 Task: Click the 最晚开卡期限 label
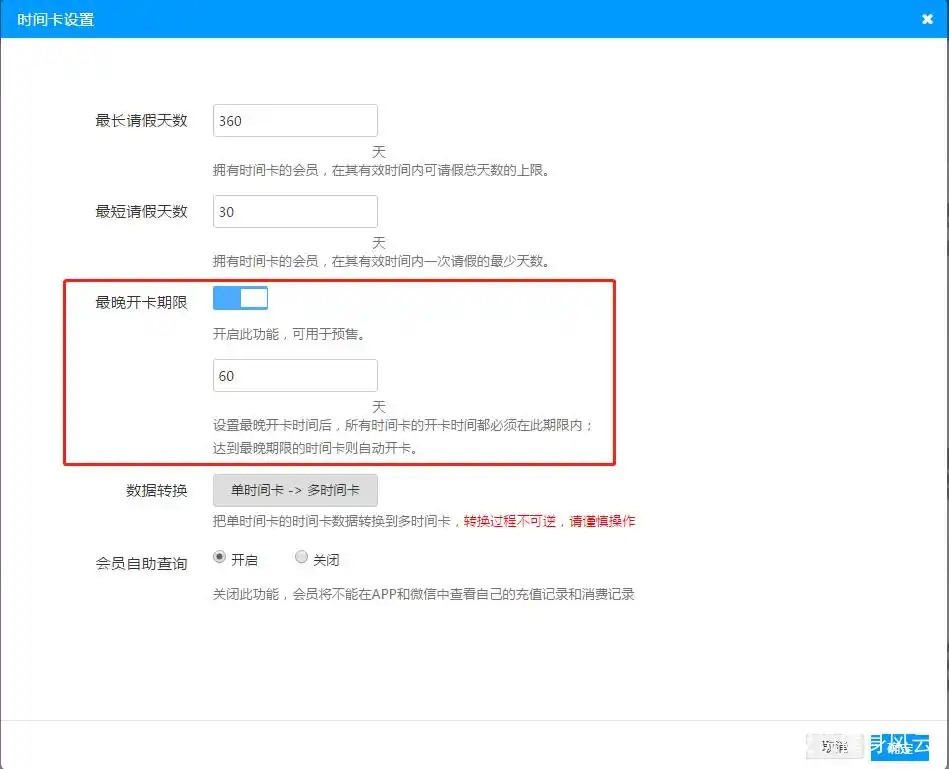click(142, 303)
